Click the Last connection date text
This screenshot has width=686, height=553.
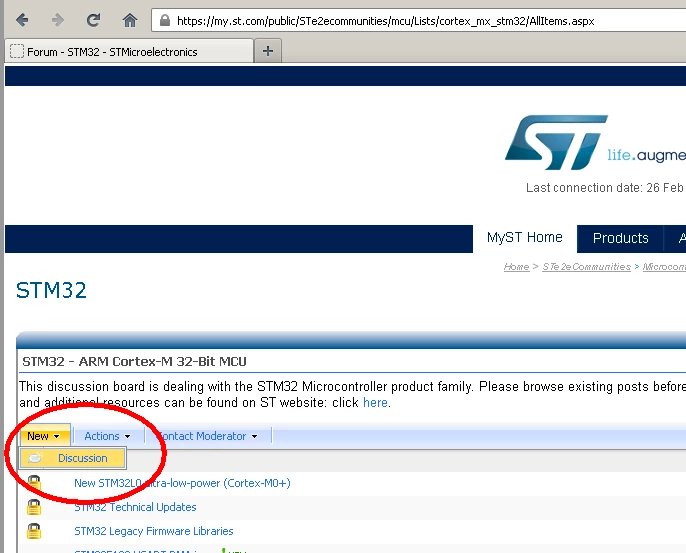pos(606,188)
